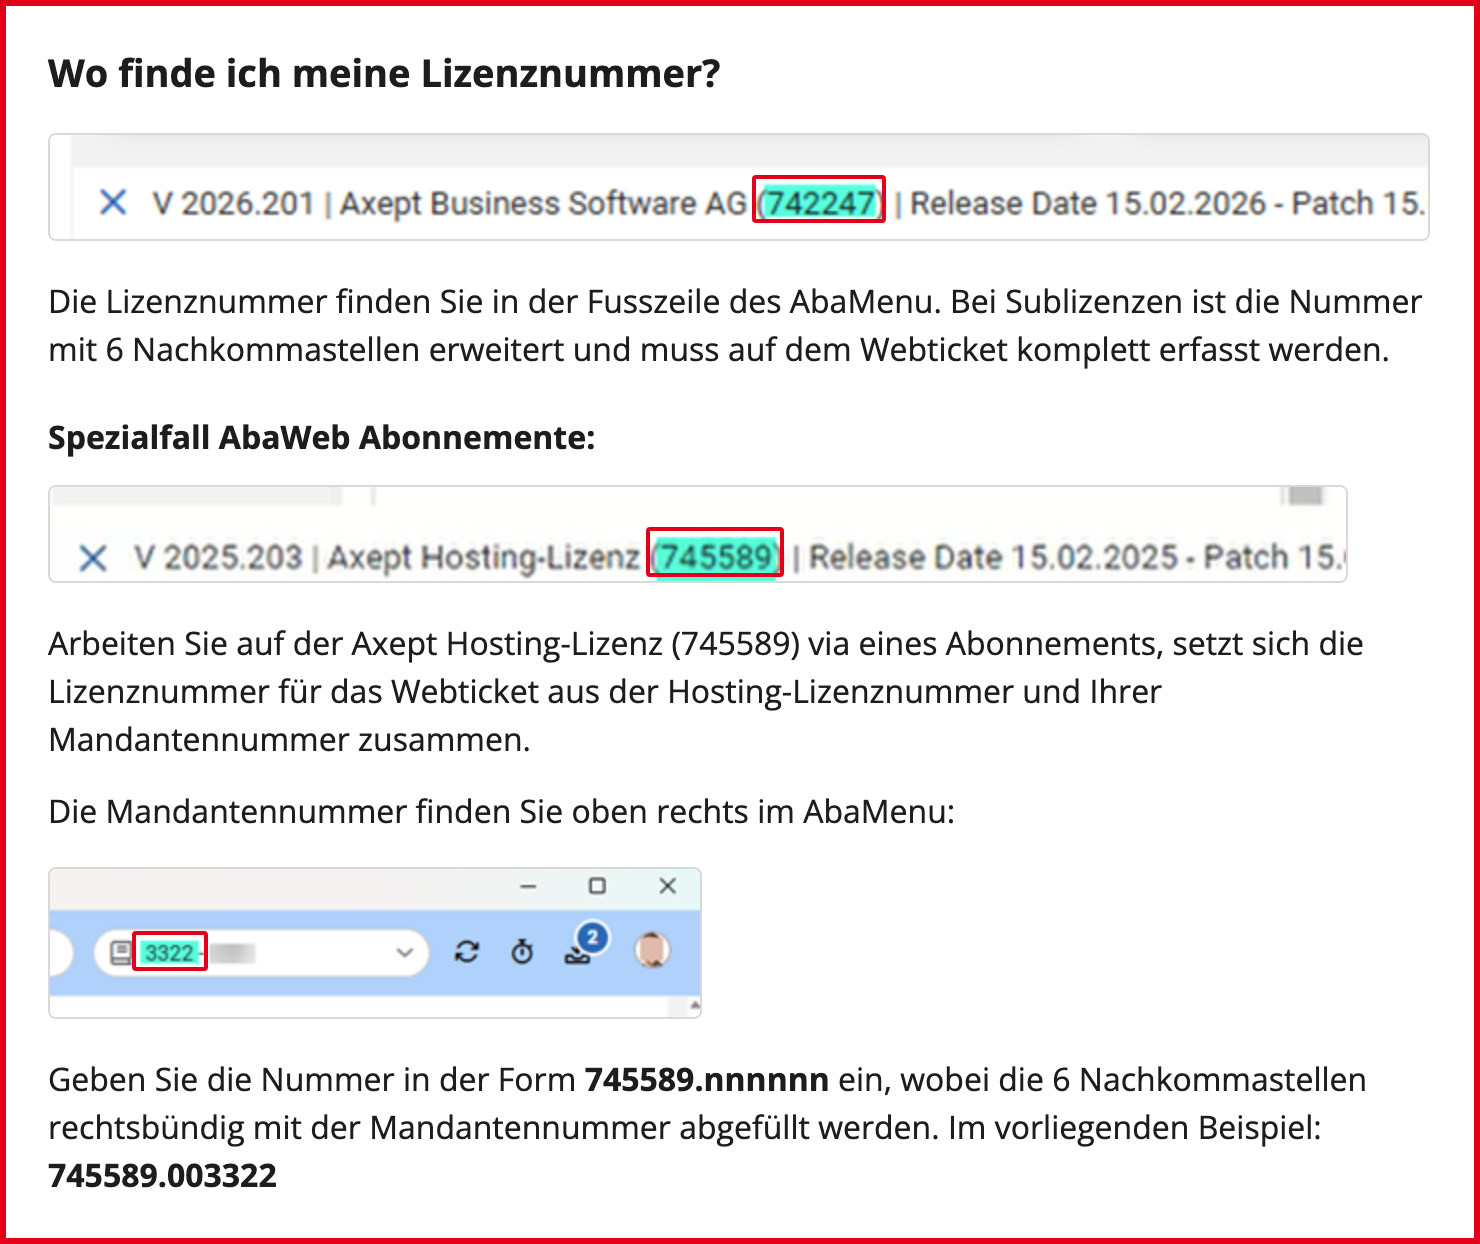Click Release Date 15.02.2026 text
This screenshot has height=1244, width=1480.
[x=1088, y=203]
